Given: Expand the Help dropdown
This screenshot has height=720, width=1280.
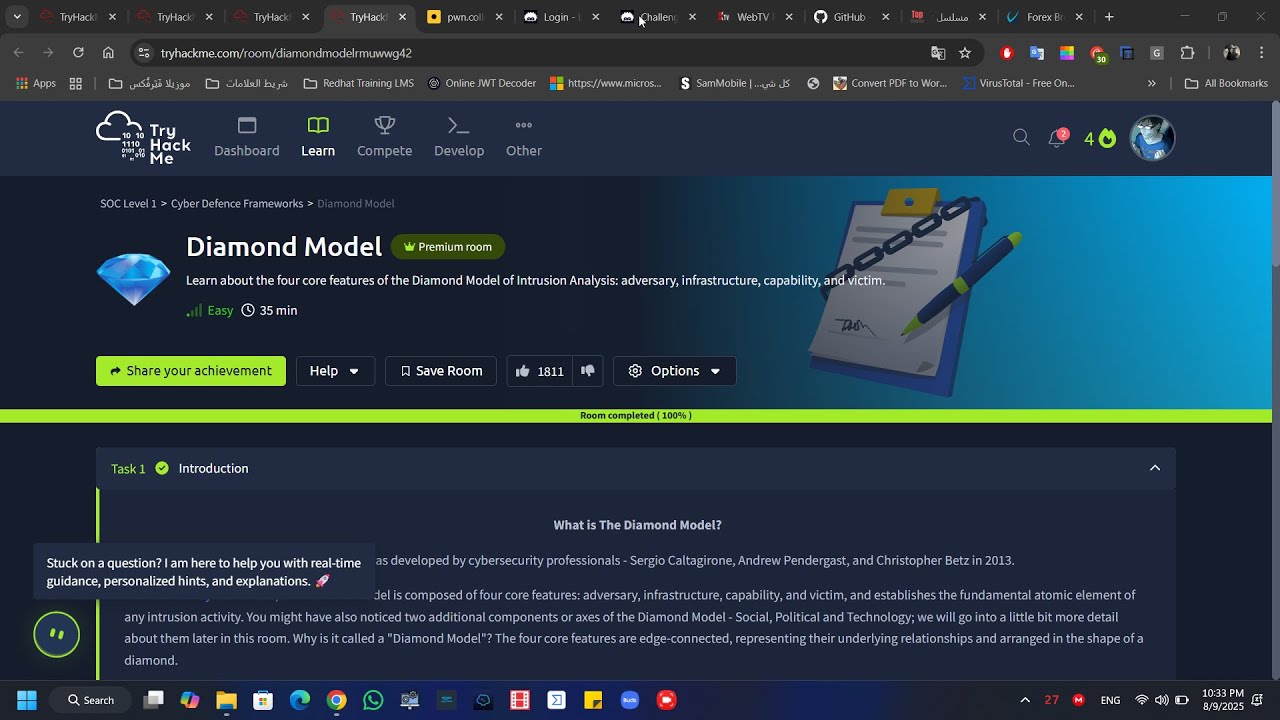Looking at the screenshot, I should tap(335, 371).
